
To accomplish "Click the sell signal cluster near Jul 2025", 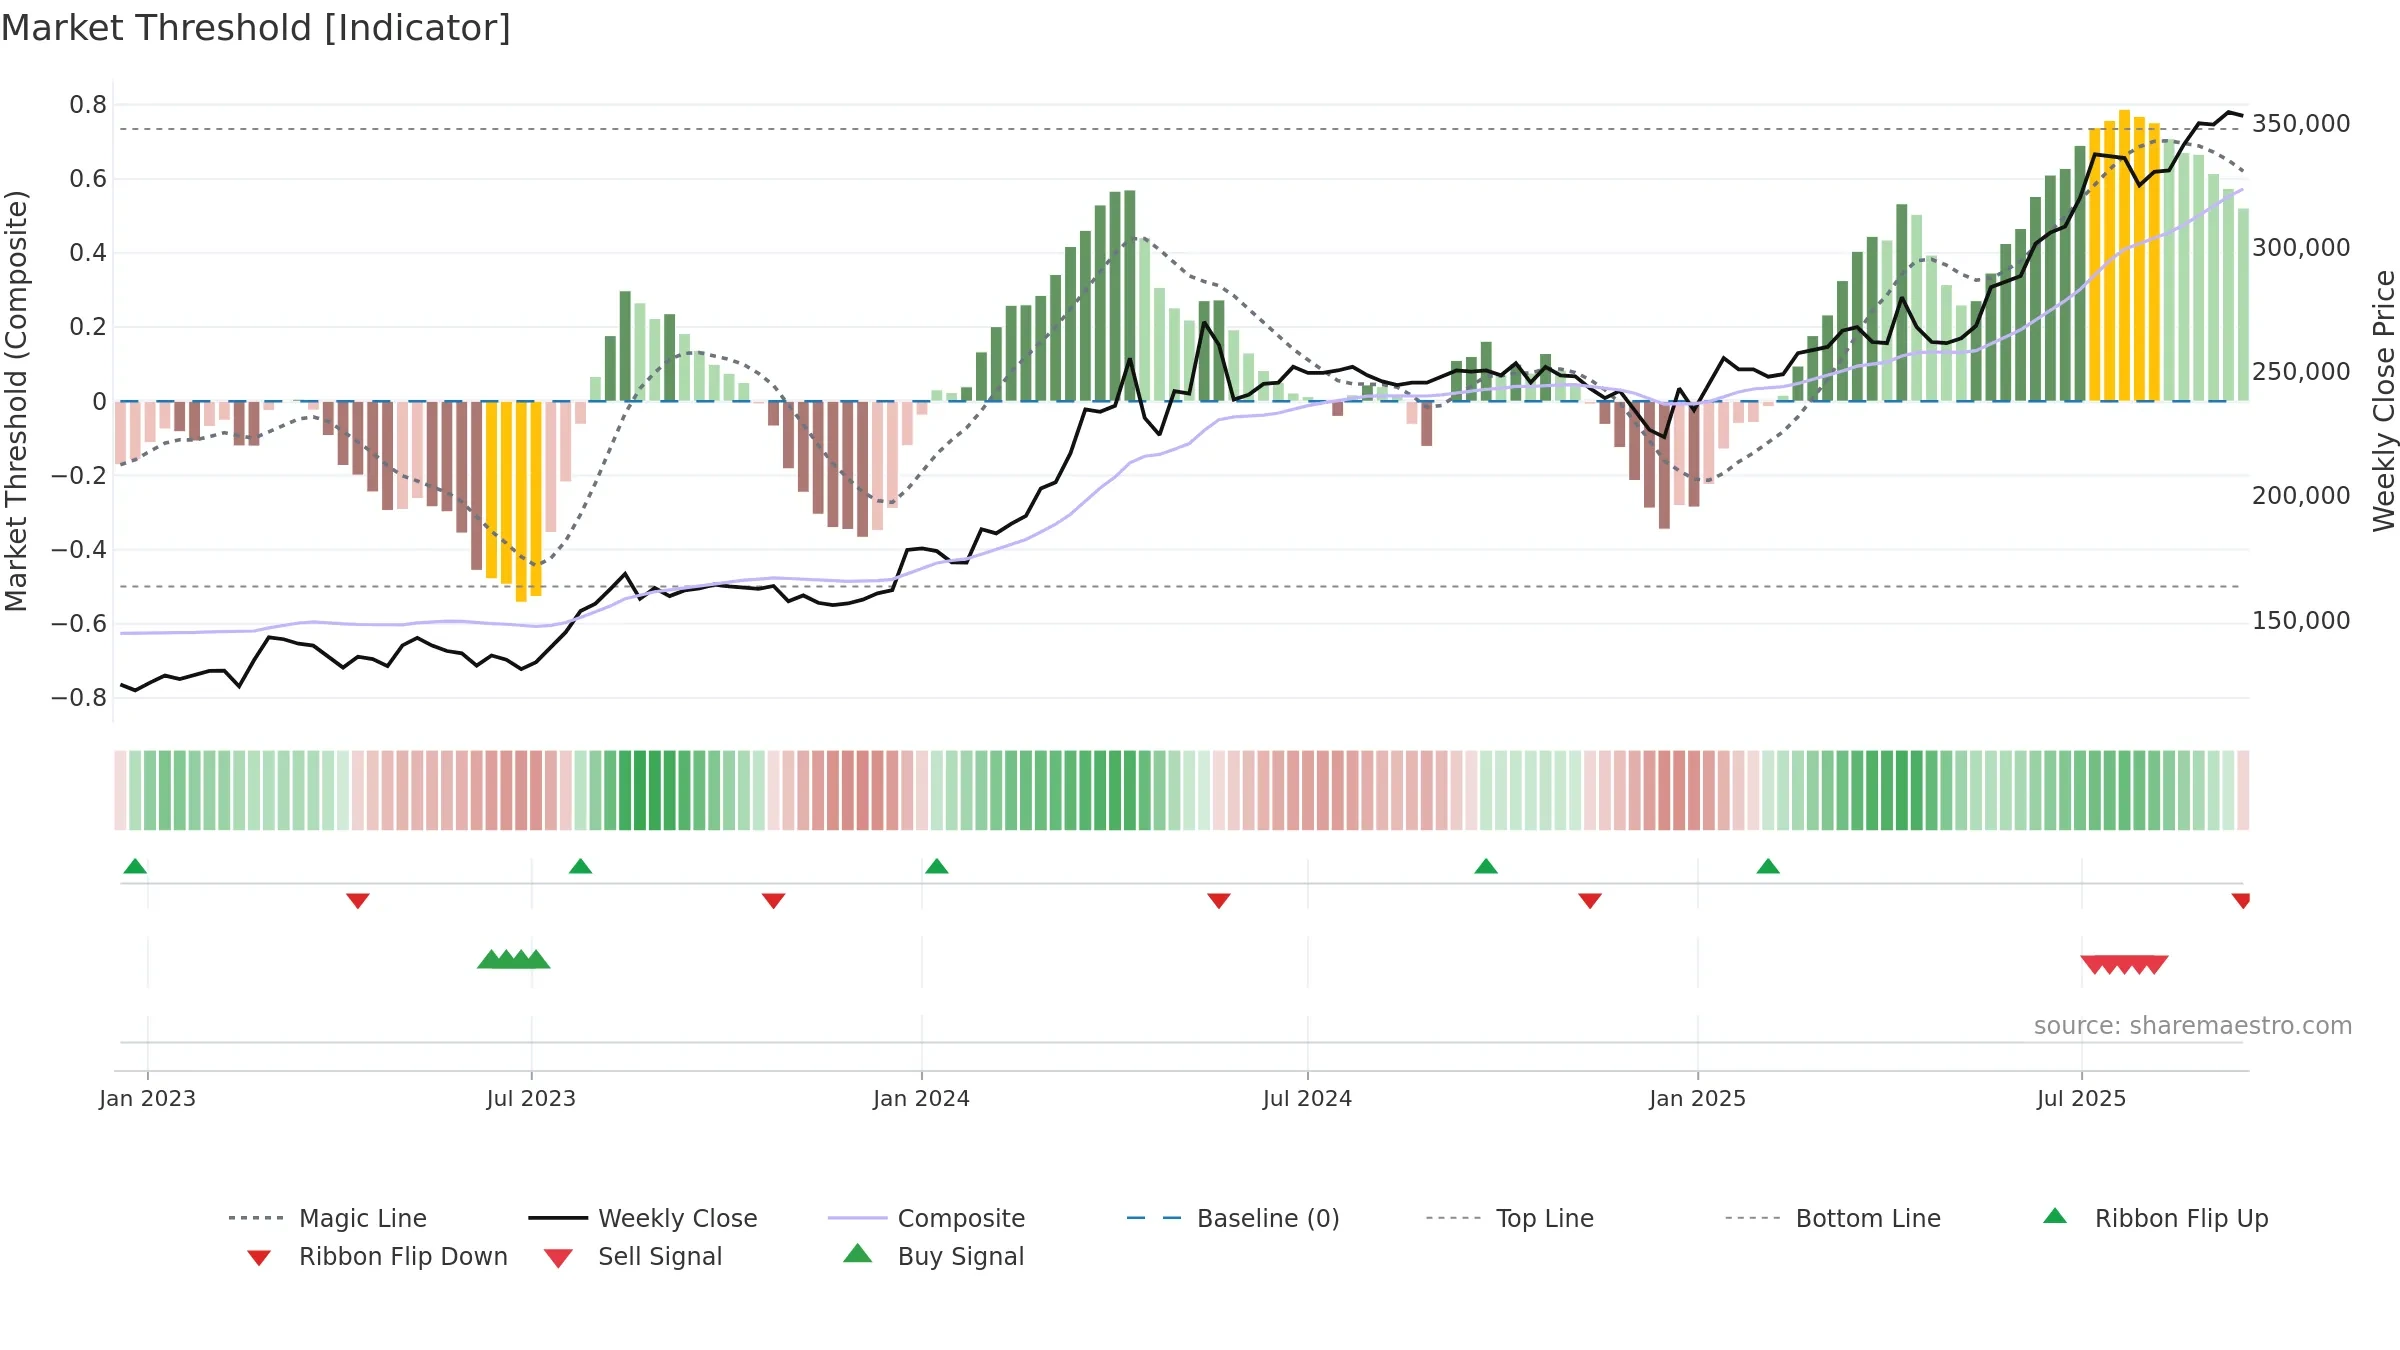I will click(2124, 965).
